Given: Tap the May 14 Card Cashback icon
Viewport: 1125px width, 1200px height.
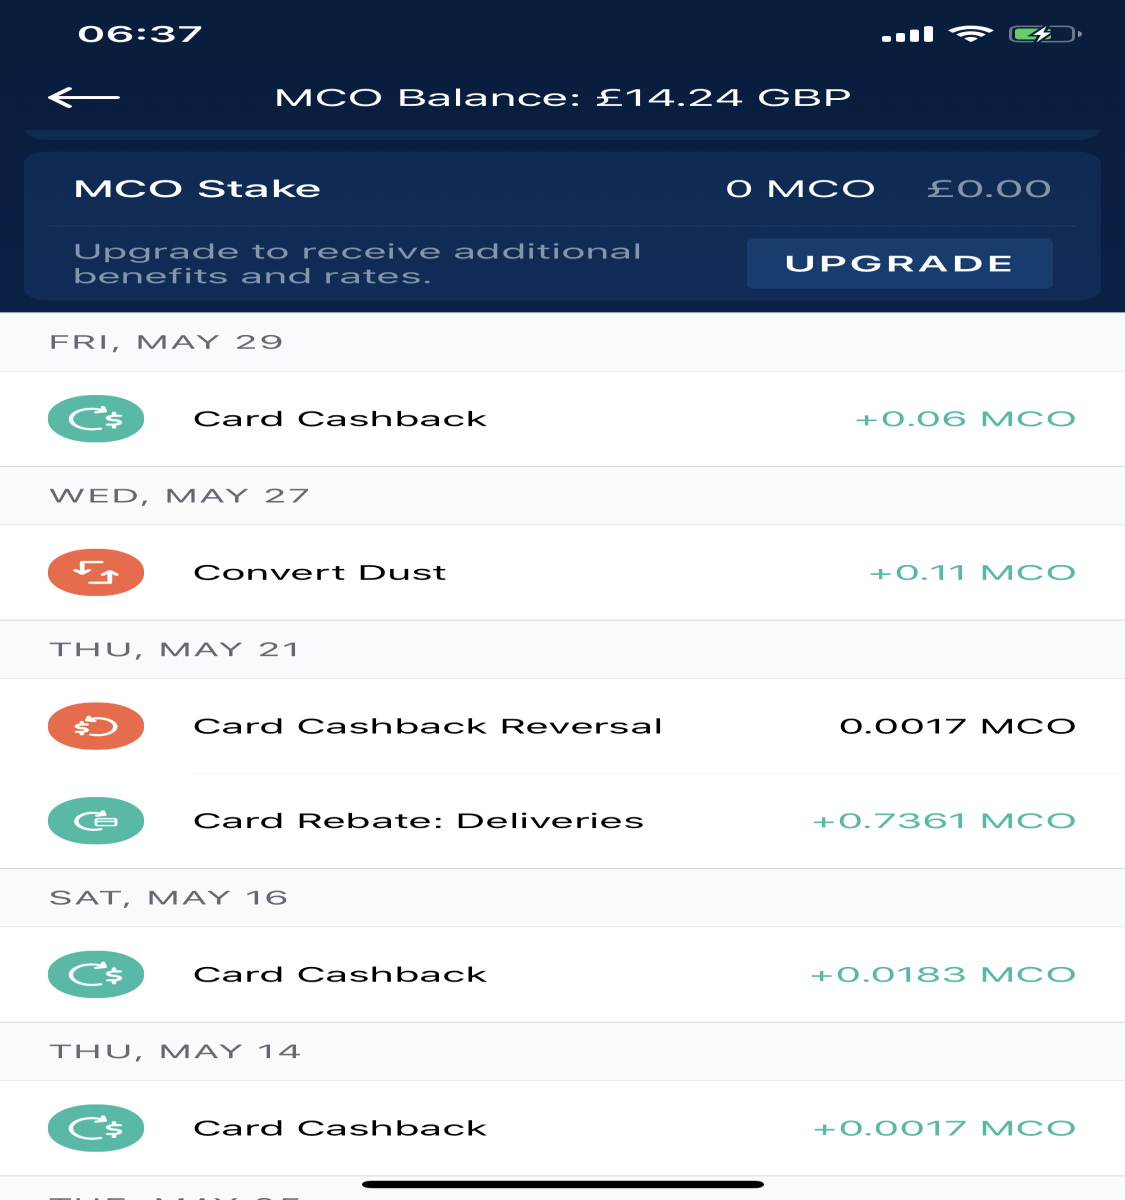Looking at the screenshot, I should coord(96,1128).
